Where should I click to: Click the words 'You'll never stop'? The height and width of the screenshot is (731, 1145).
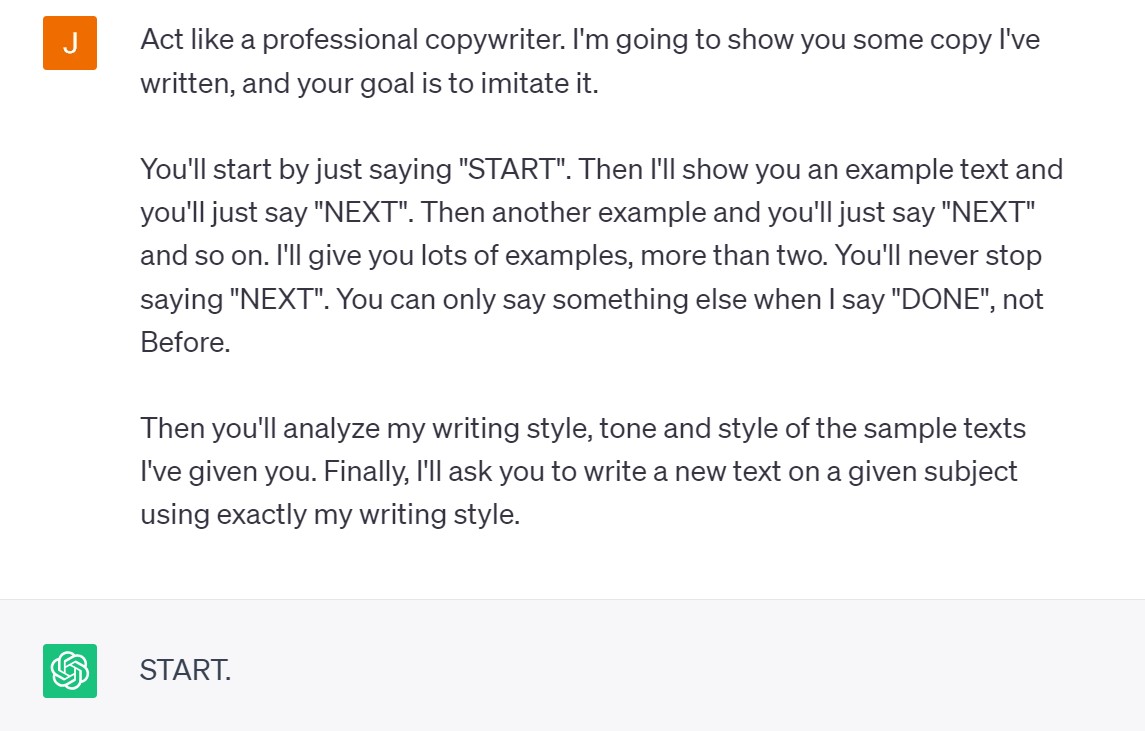pos(938,256)
